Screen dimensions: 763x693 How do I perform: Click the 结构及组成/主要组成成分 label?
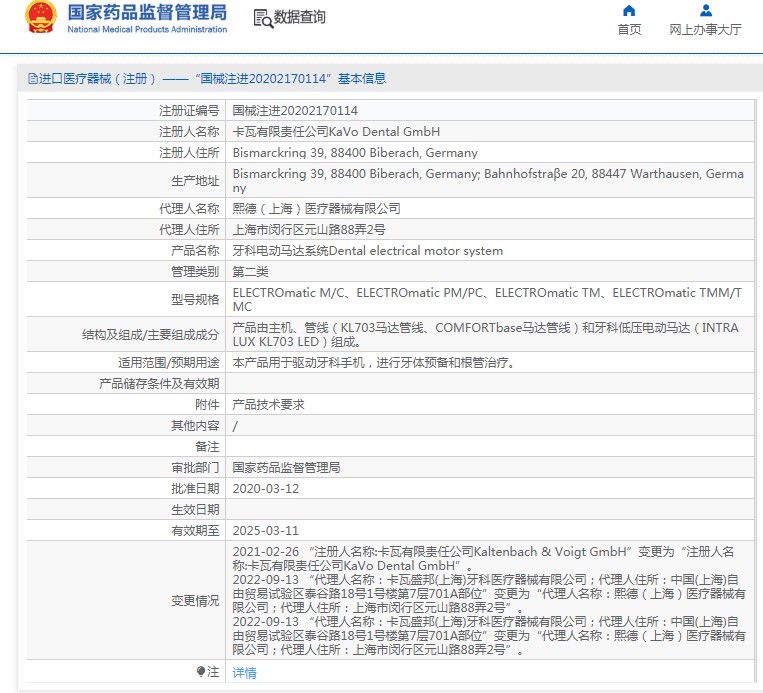pos(150,334)
